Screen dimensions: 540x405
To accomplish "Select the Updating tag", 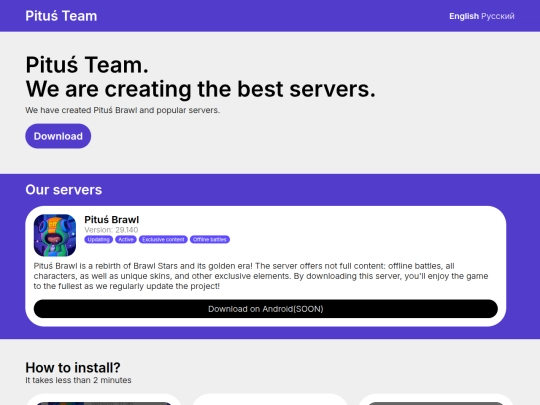I will click(x=98, y=239).
